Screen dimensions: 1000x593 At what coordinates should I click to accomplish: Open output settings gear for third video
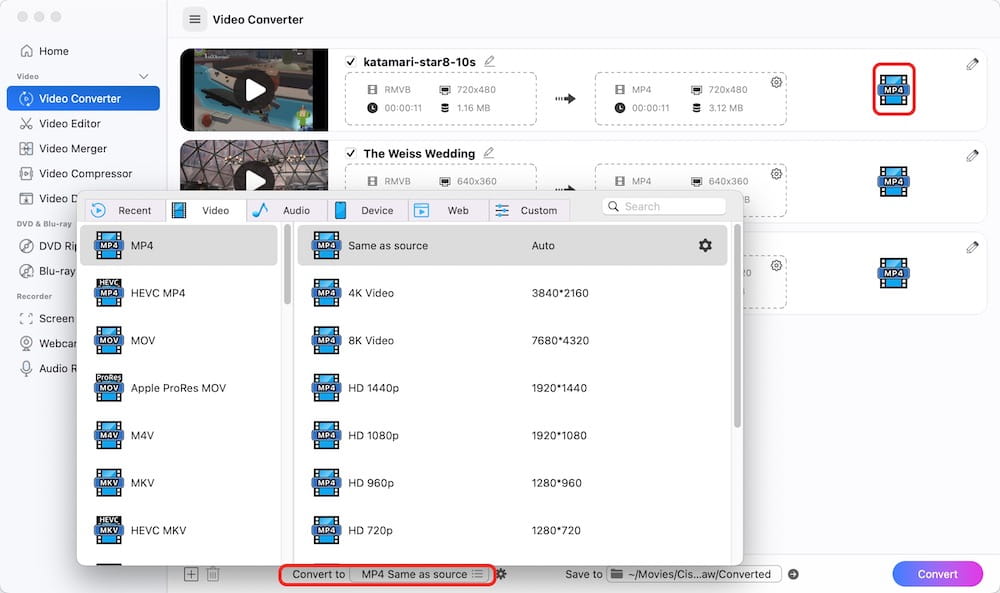(x=776, y=265)
